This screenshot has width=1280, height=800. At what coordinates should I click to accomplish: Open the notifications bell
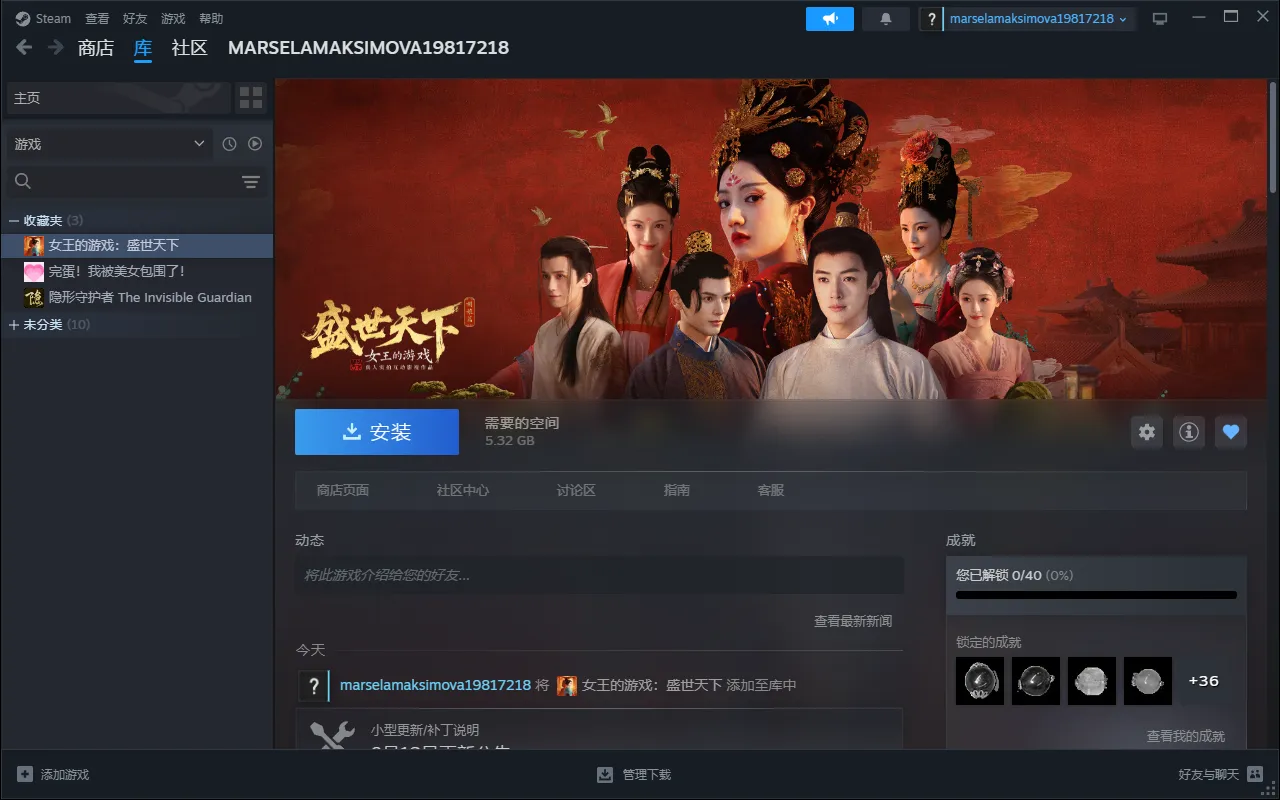coord(885,19)
